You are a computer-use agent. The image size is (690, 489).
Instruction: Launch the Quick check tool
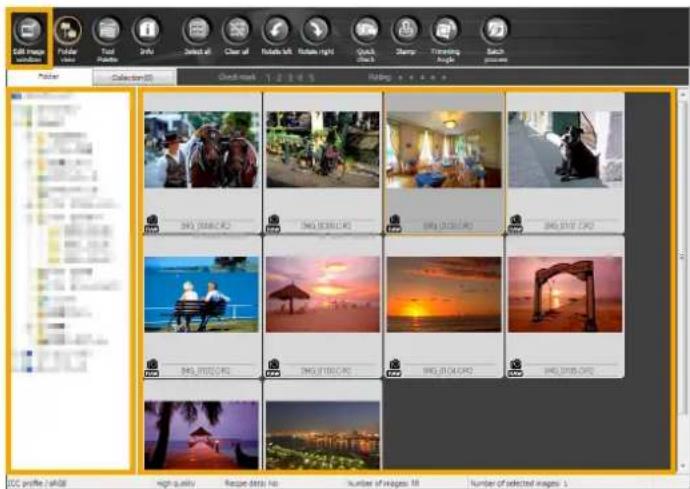tap(366, 39)
